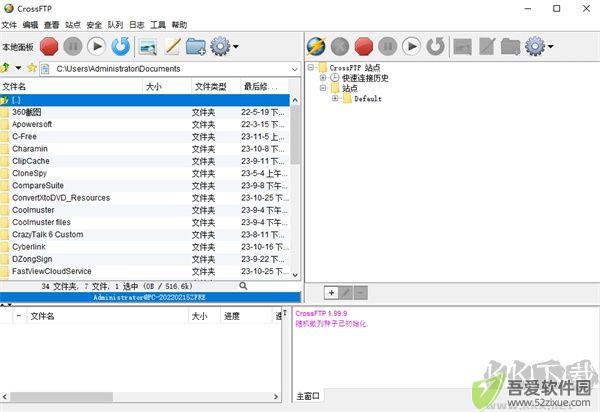Select the CompareSuite folder
The width and height of the screenshot is (600, 412).
[145, 186]
